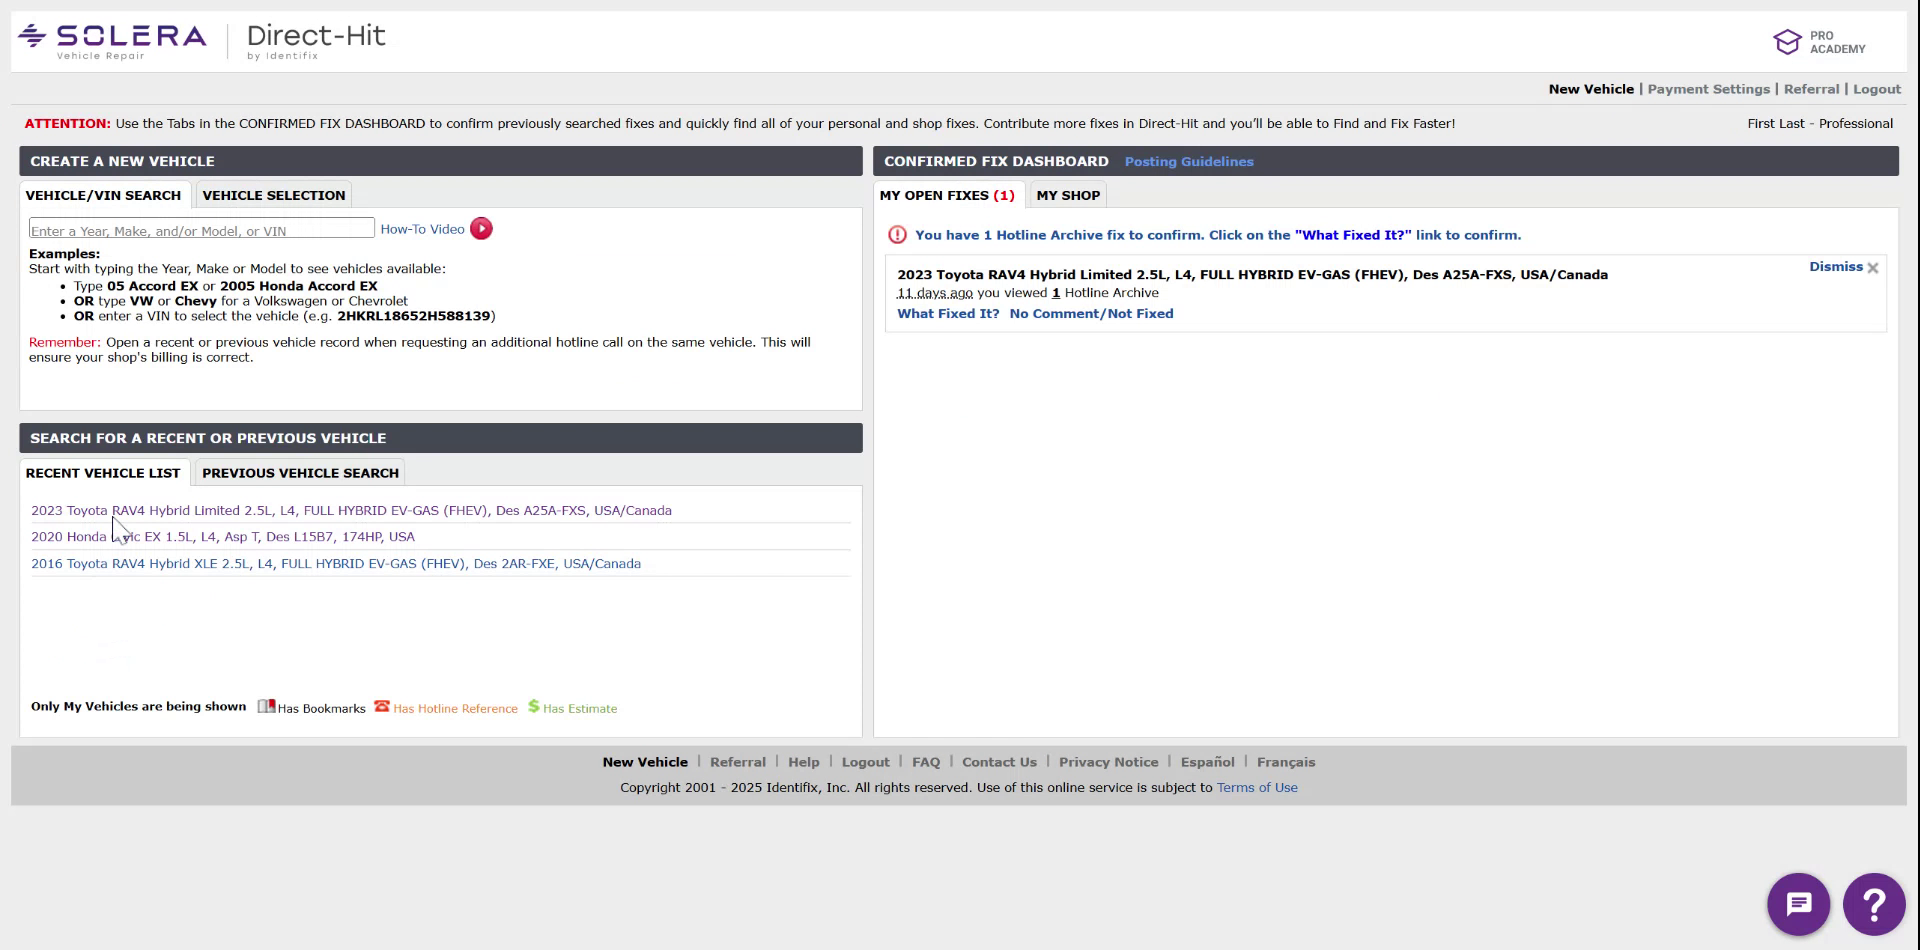Screen dimensions: 1920x950
Task: Open Payment Settings
Action: (1708, 89)
